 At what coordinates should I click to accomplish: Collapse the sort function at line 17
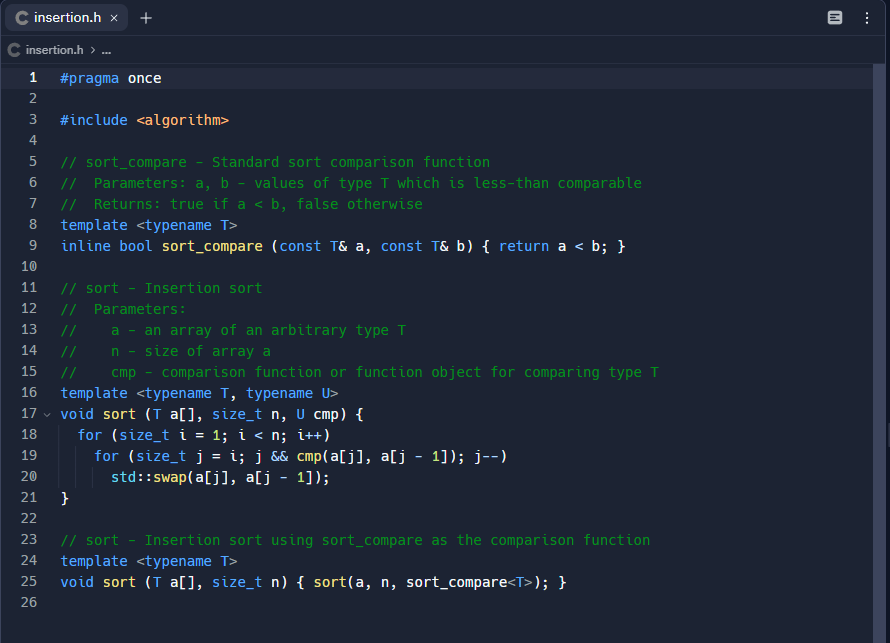(46, 413)
